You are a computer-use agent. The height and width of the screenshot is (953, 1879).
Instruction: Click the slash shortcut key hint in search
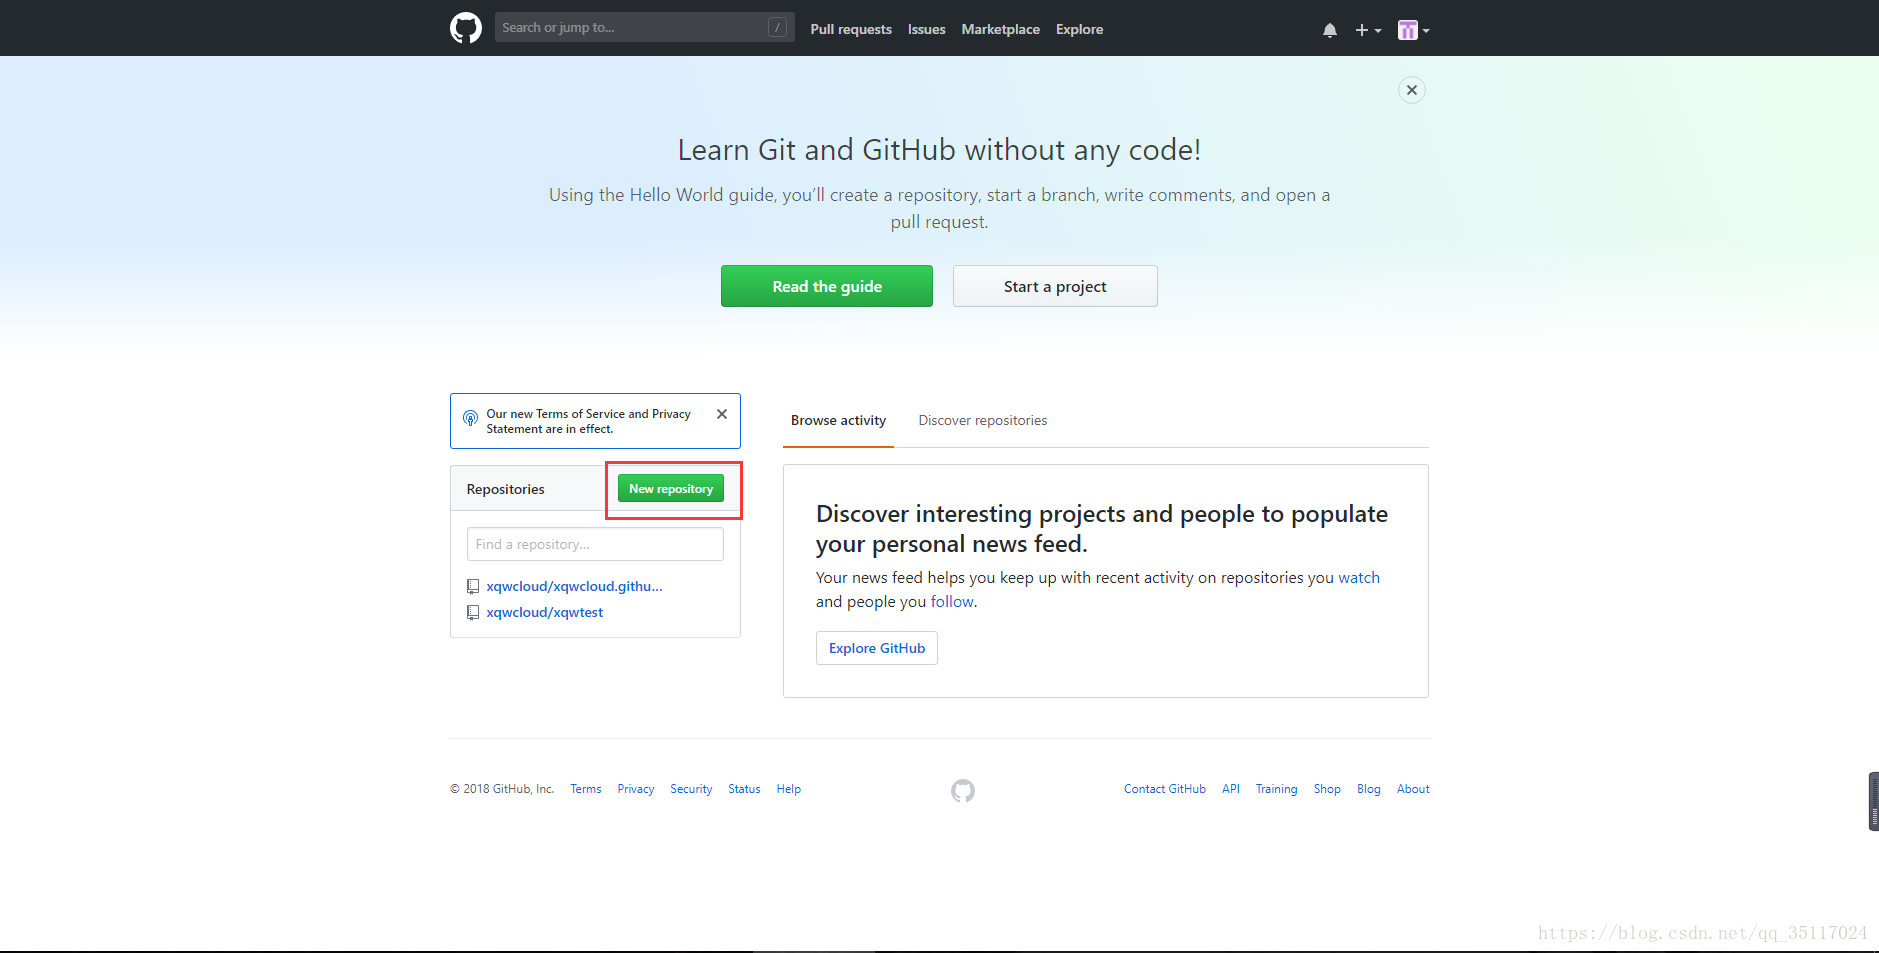click(x=777, y=27)
